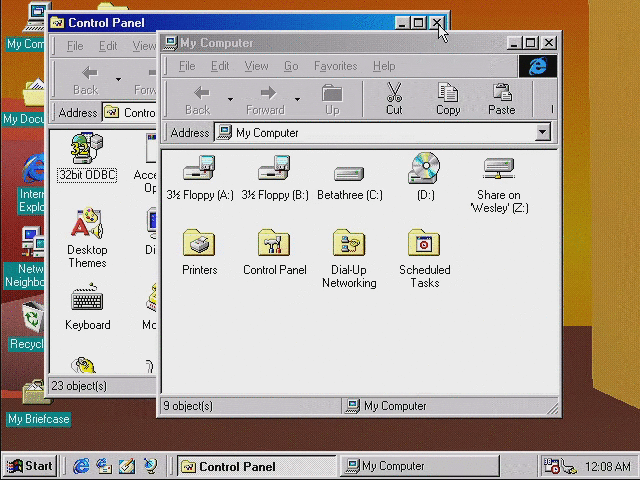The height and width of the screenshot is (480, 640).
Task: Click the Forward button in My Computer
Action: point(265,99)
